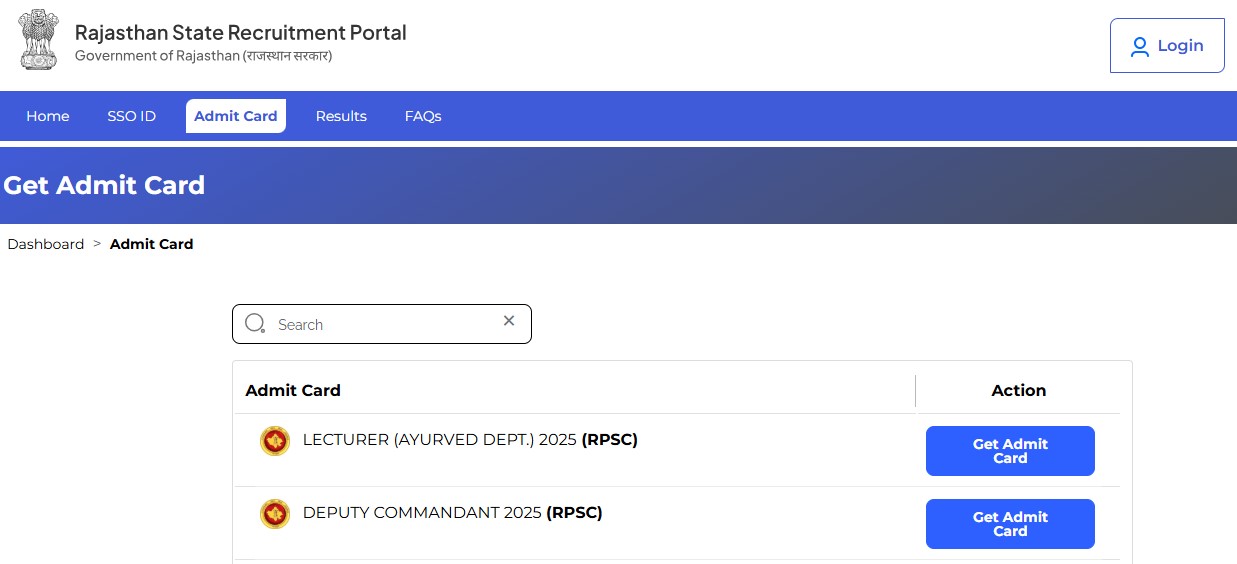Click the Admit Card column header

(x=293, y=390)
